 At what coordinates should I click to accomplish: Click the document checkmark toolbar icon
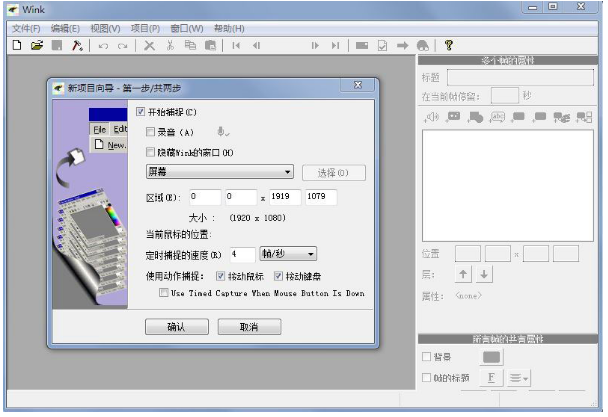tap(382, 46)
